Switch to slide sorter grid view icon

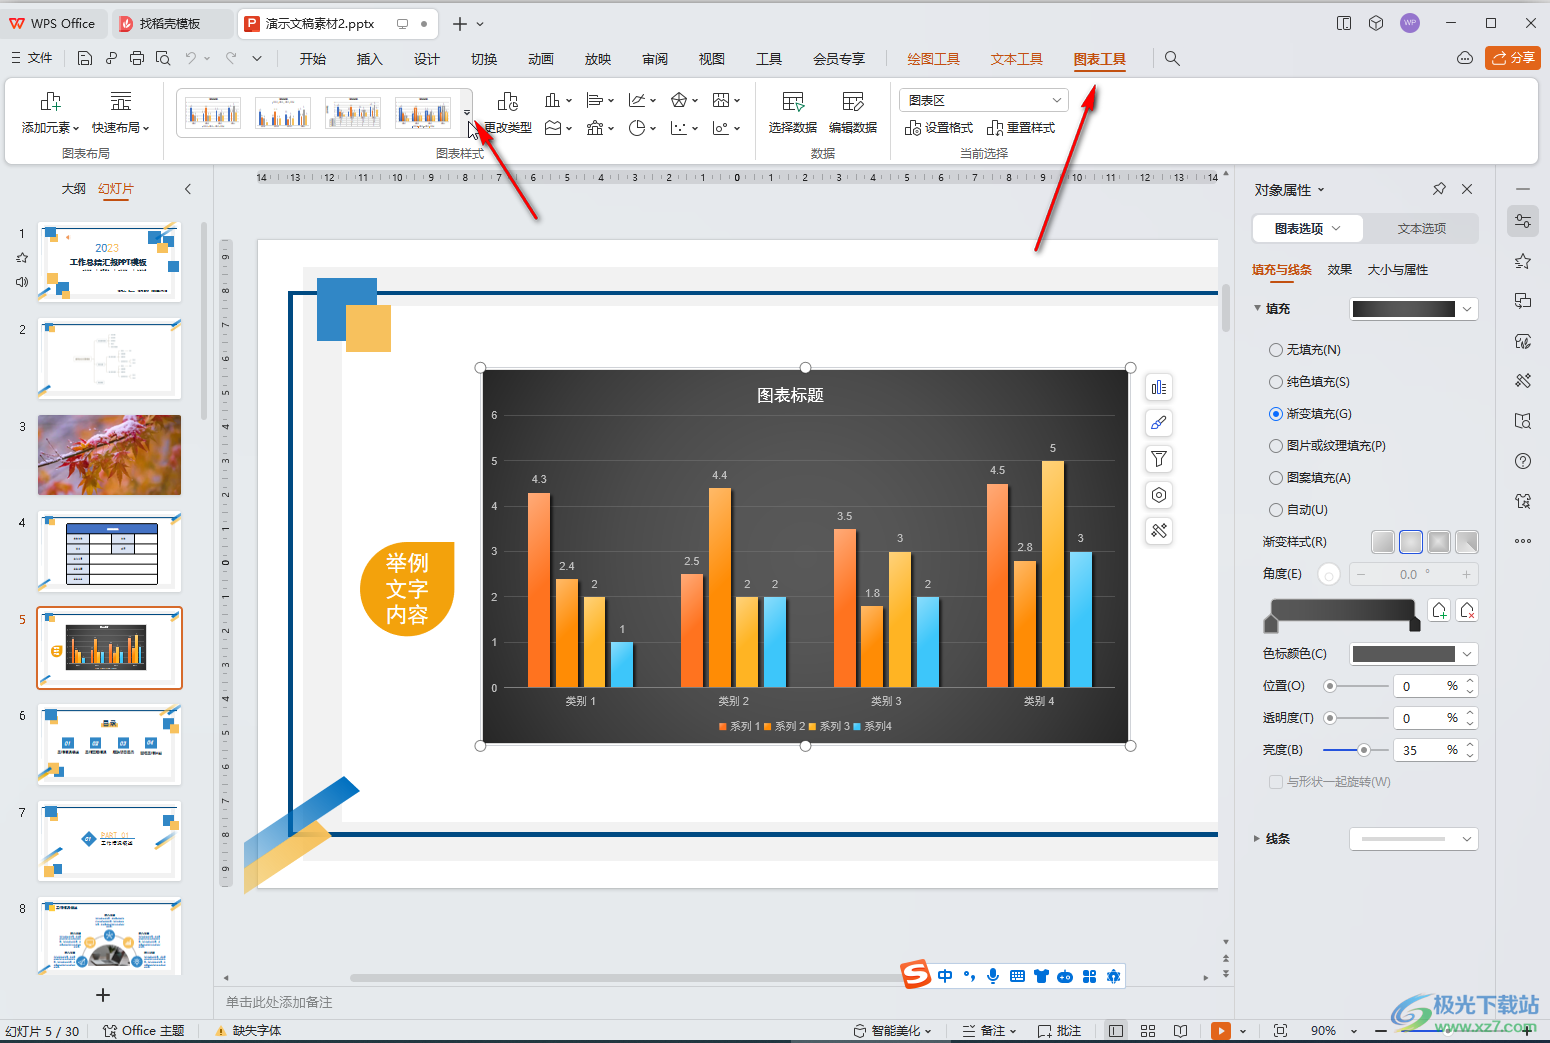point(1148,1031)
